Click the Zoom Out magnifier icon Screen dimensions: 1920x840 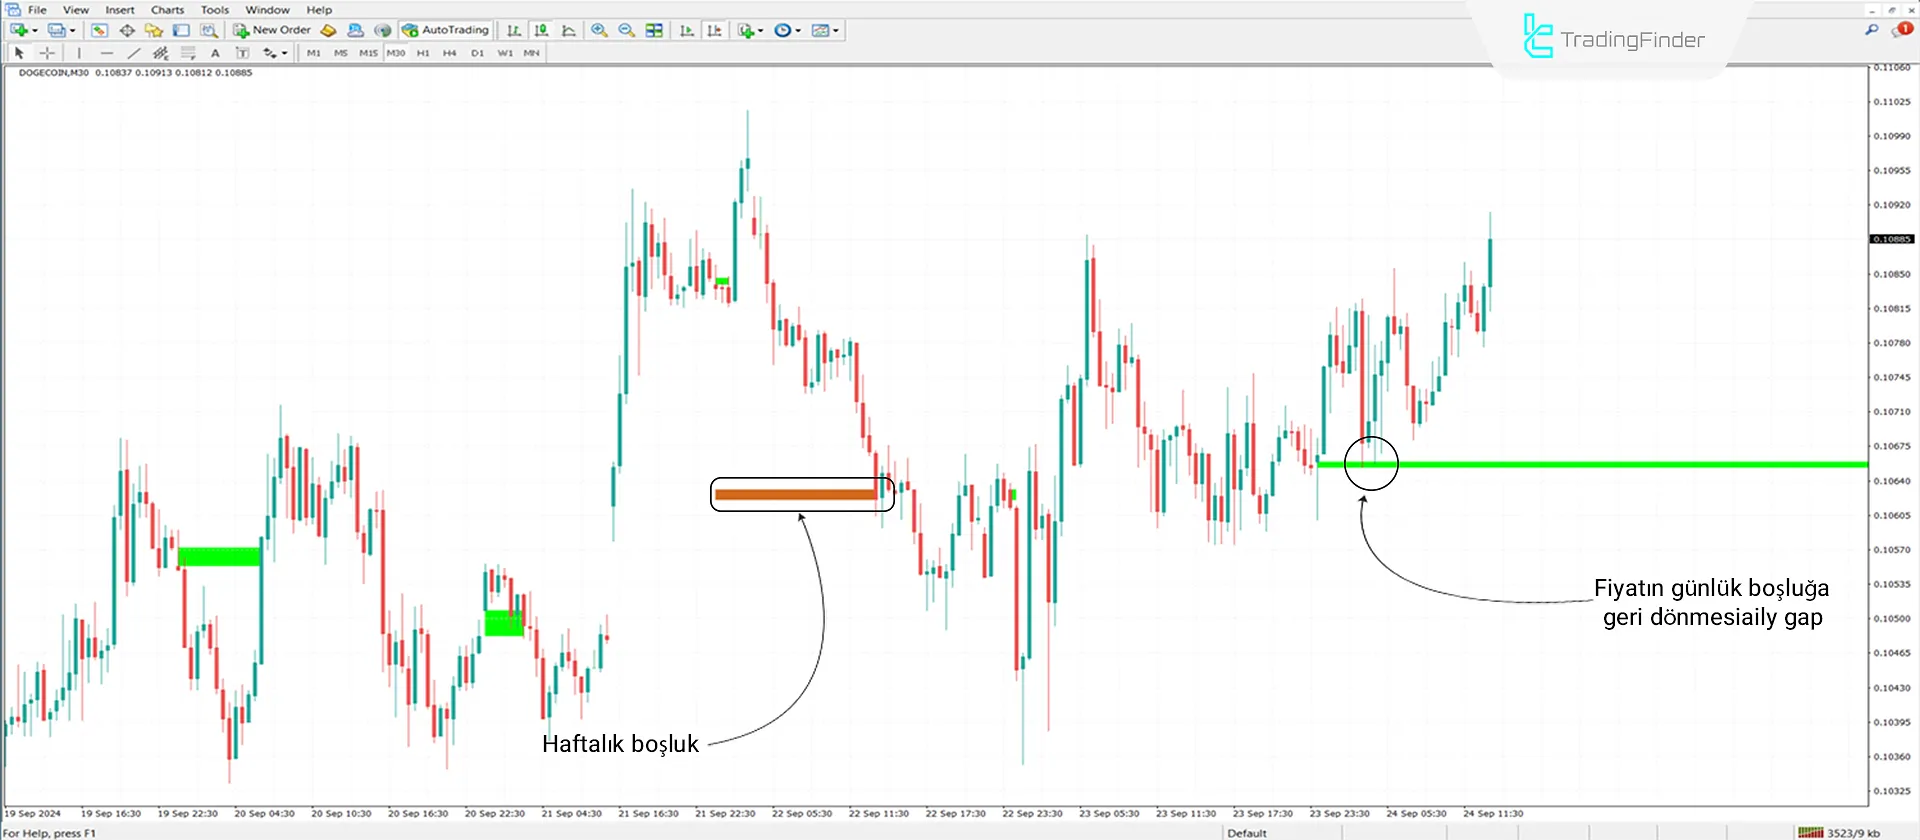627,31
